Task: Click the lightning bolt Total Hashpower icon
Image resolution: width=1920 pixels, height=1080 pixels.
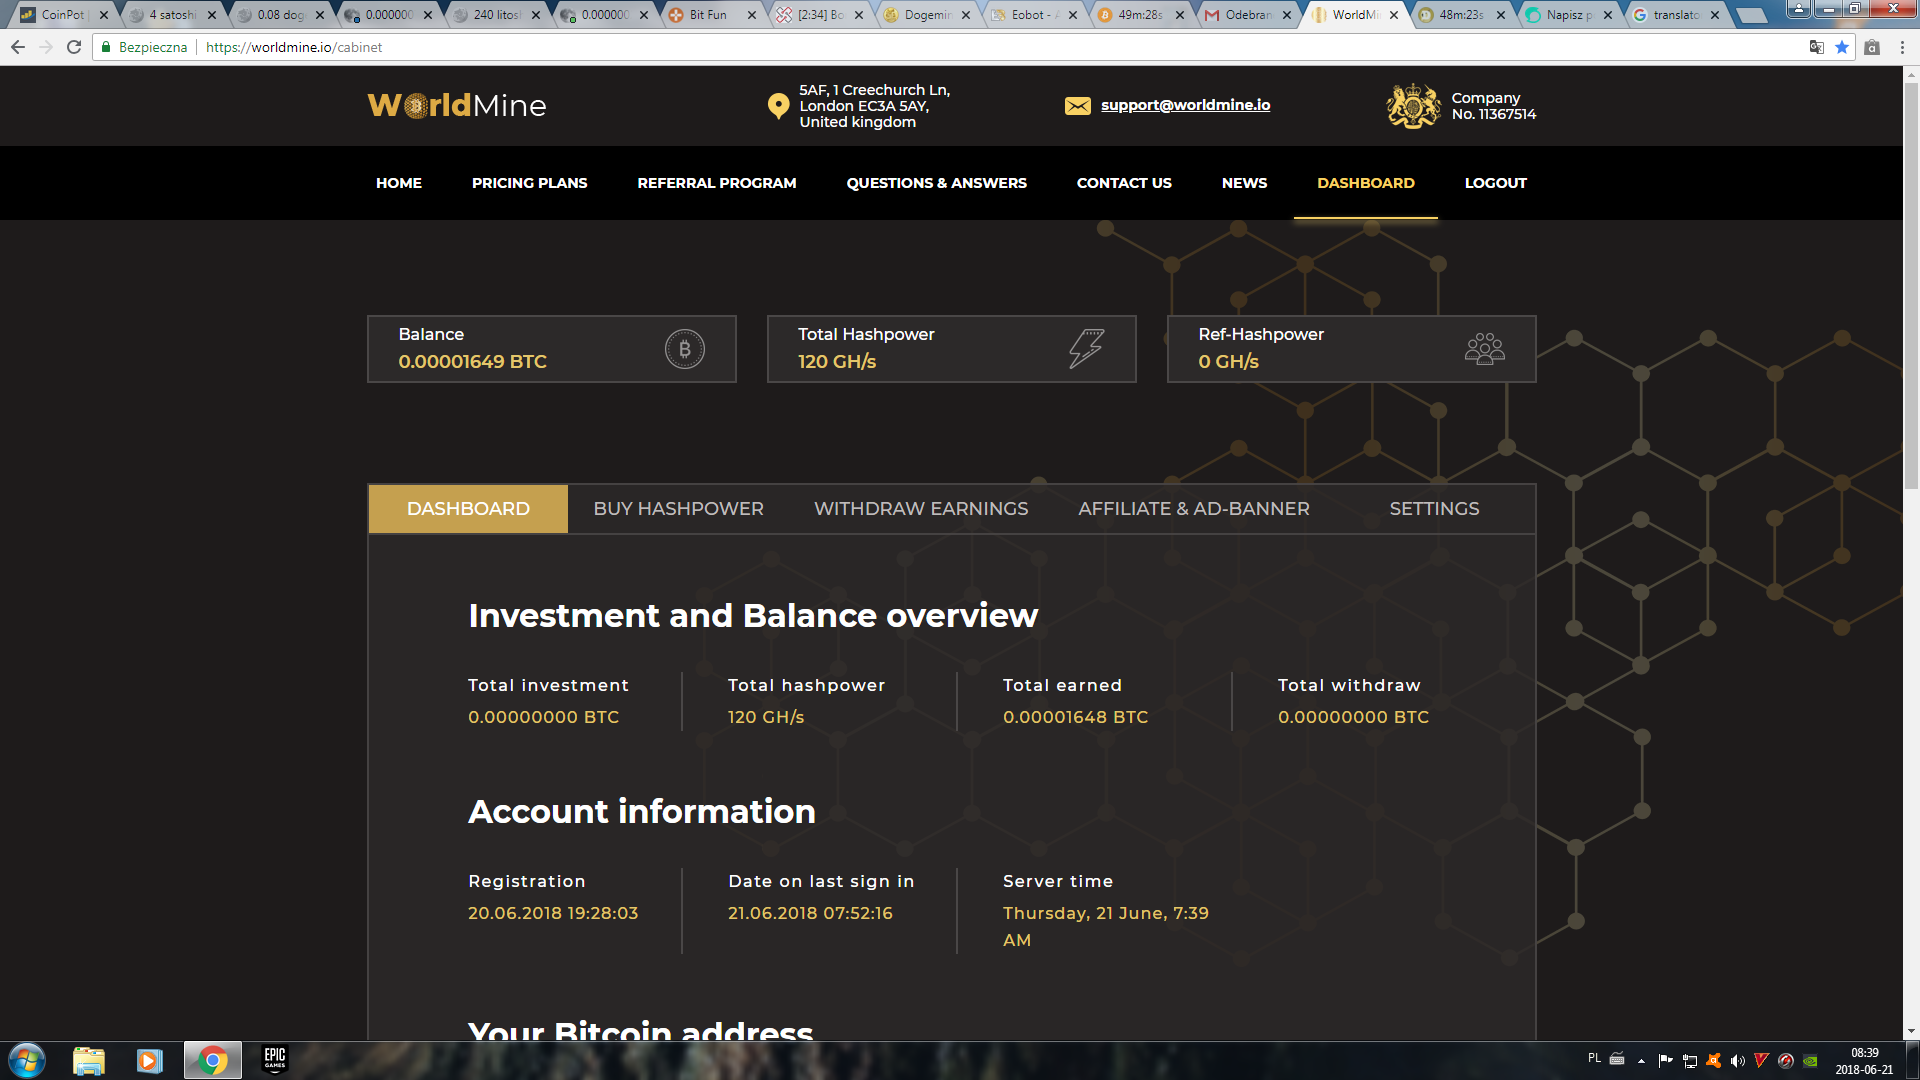Action: 1086,348
